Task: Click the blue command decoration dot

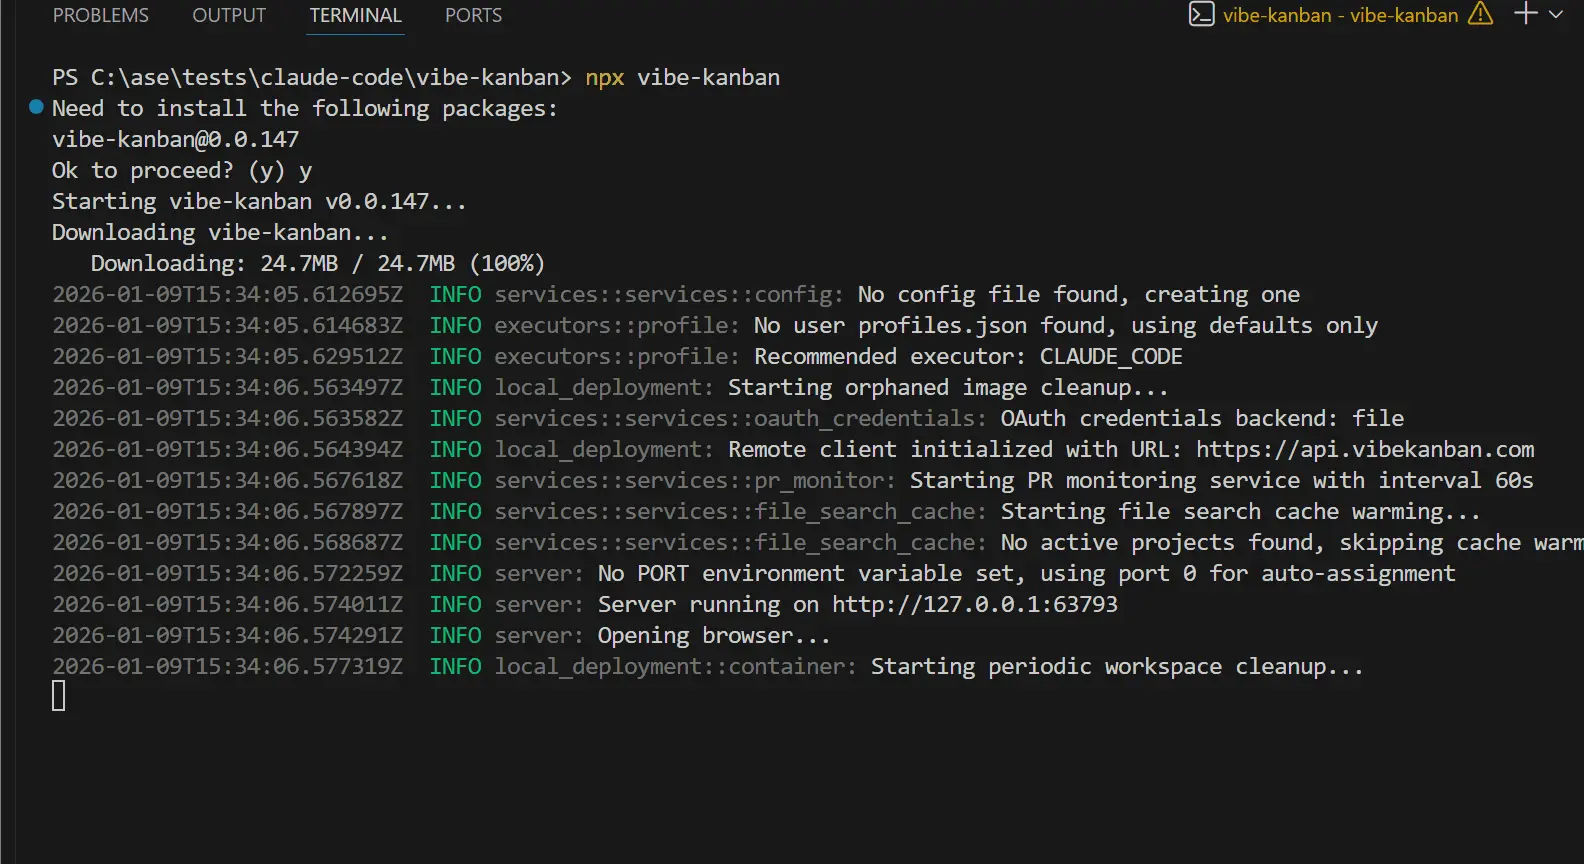Action: coord(37,107)
